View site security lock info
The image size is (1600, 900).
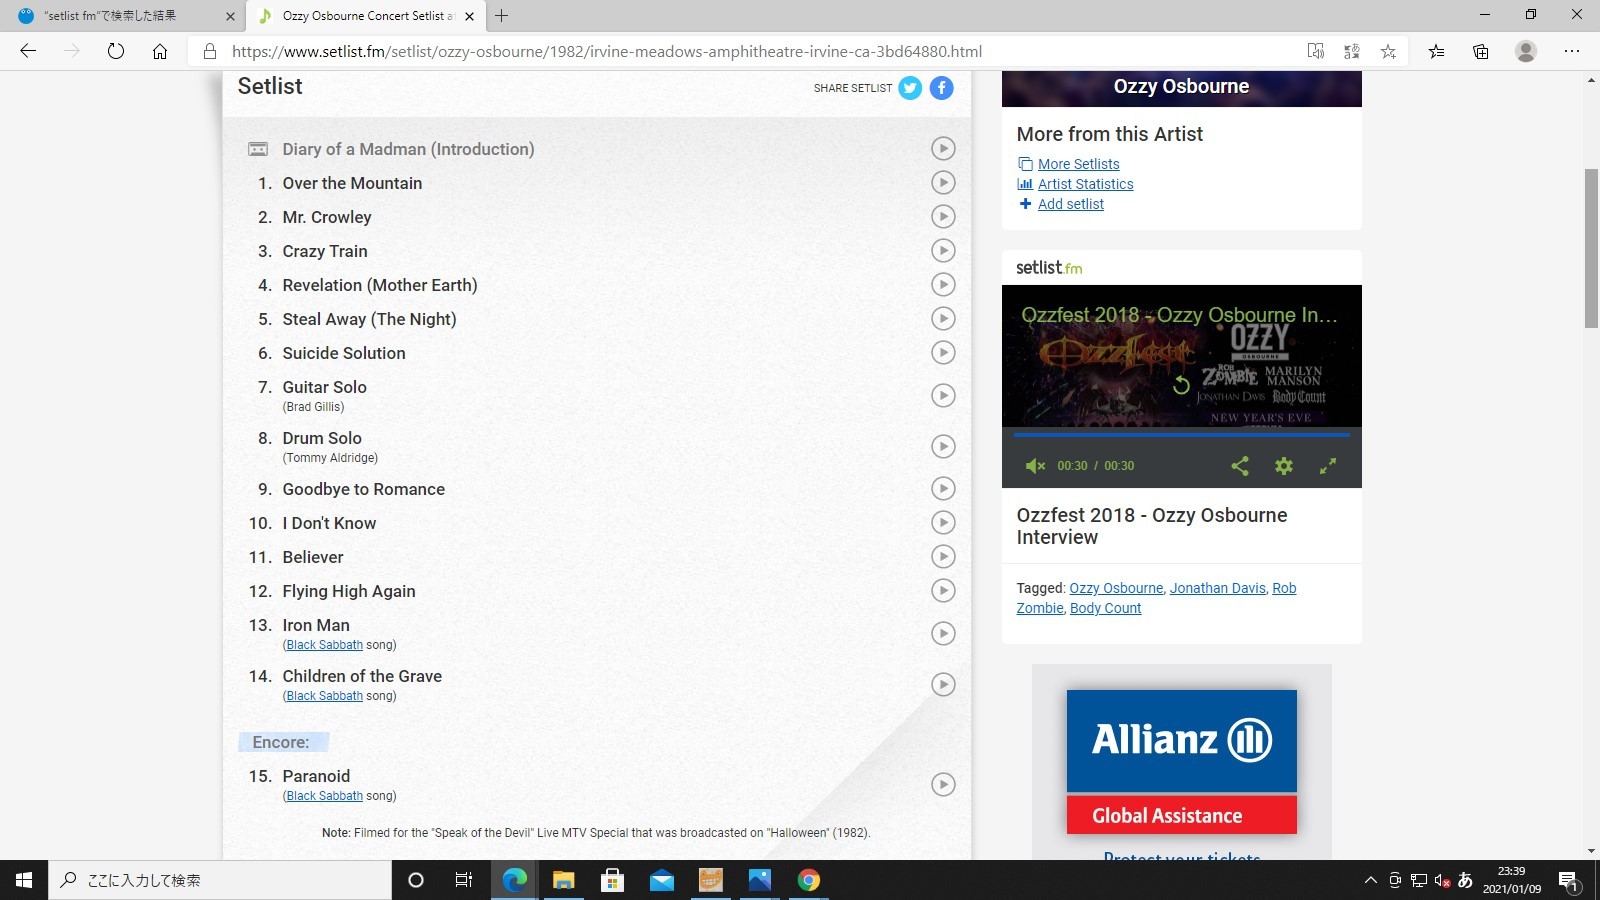click(209, 51)
